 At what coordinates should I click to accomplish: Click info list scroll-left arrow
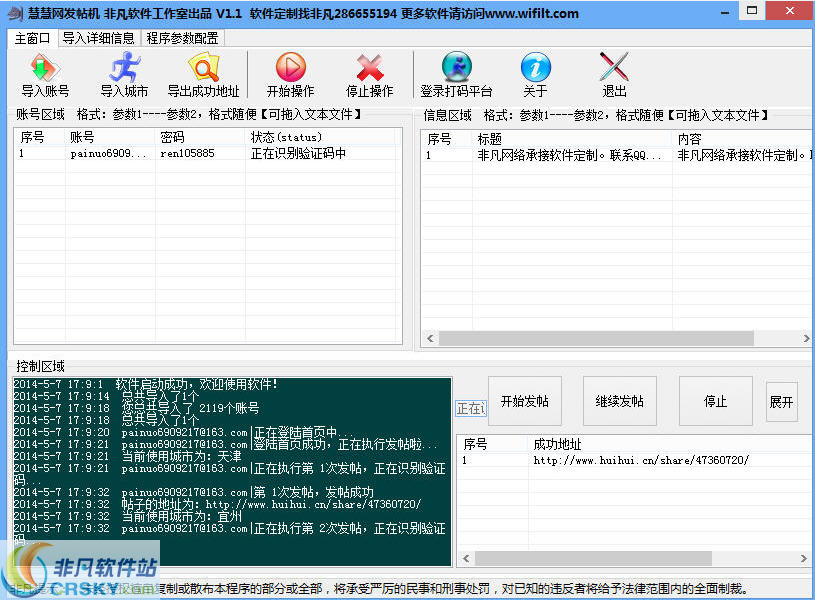click(x=430, y=338)
